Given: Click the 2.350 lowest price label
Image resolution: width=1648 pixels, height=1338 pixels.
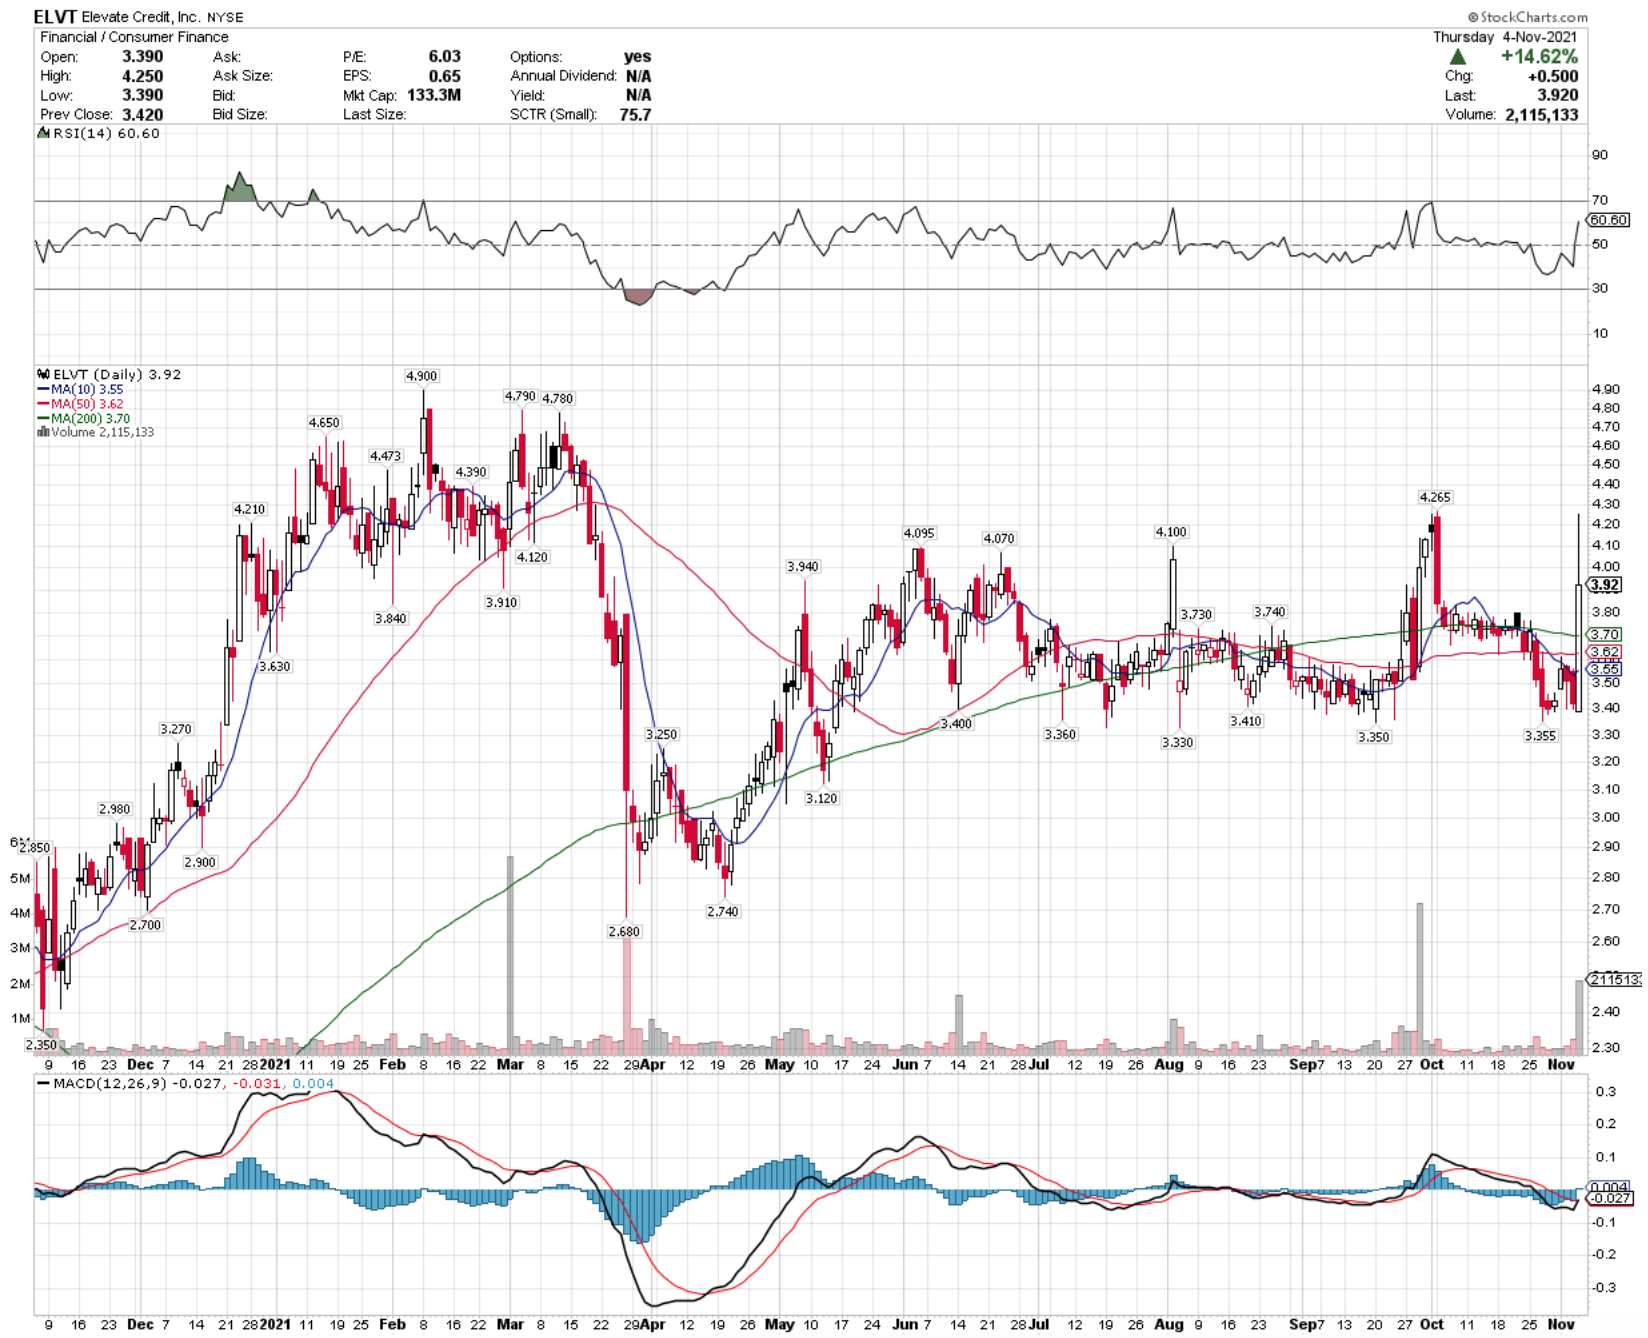Looking at the screenshot, I should click(41, 1044).
